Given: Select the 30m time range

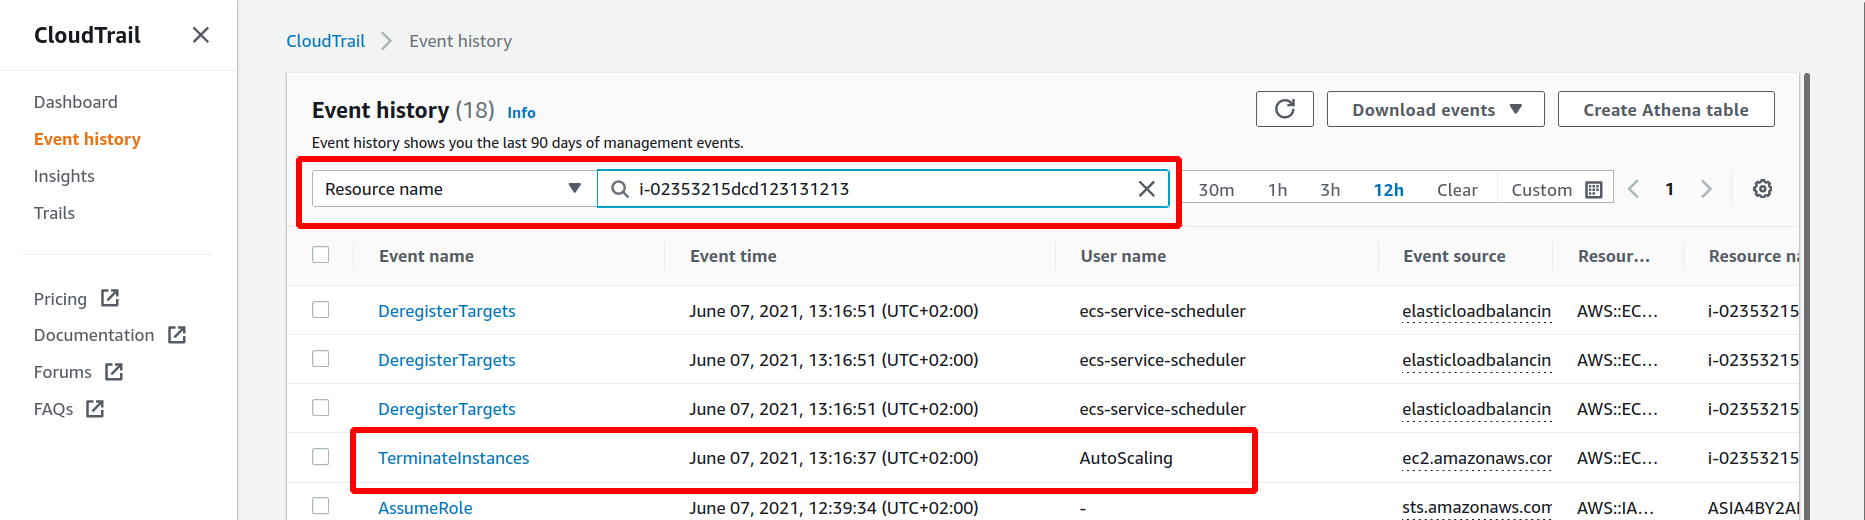Looking at the screenshot, I should 1216,190.
